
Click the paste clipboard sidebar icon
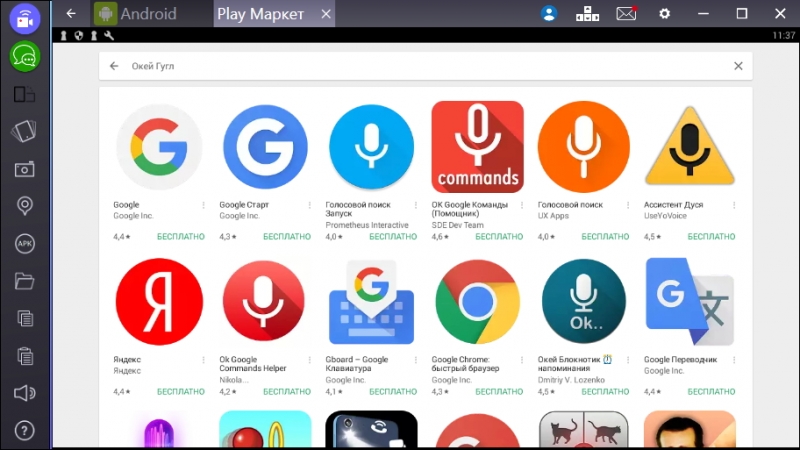[24, 356]
